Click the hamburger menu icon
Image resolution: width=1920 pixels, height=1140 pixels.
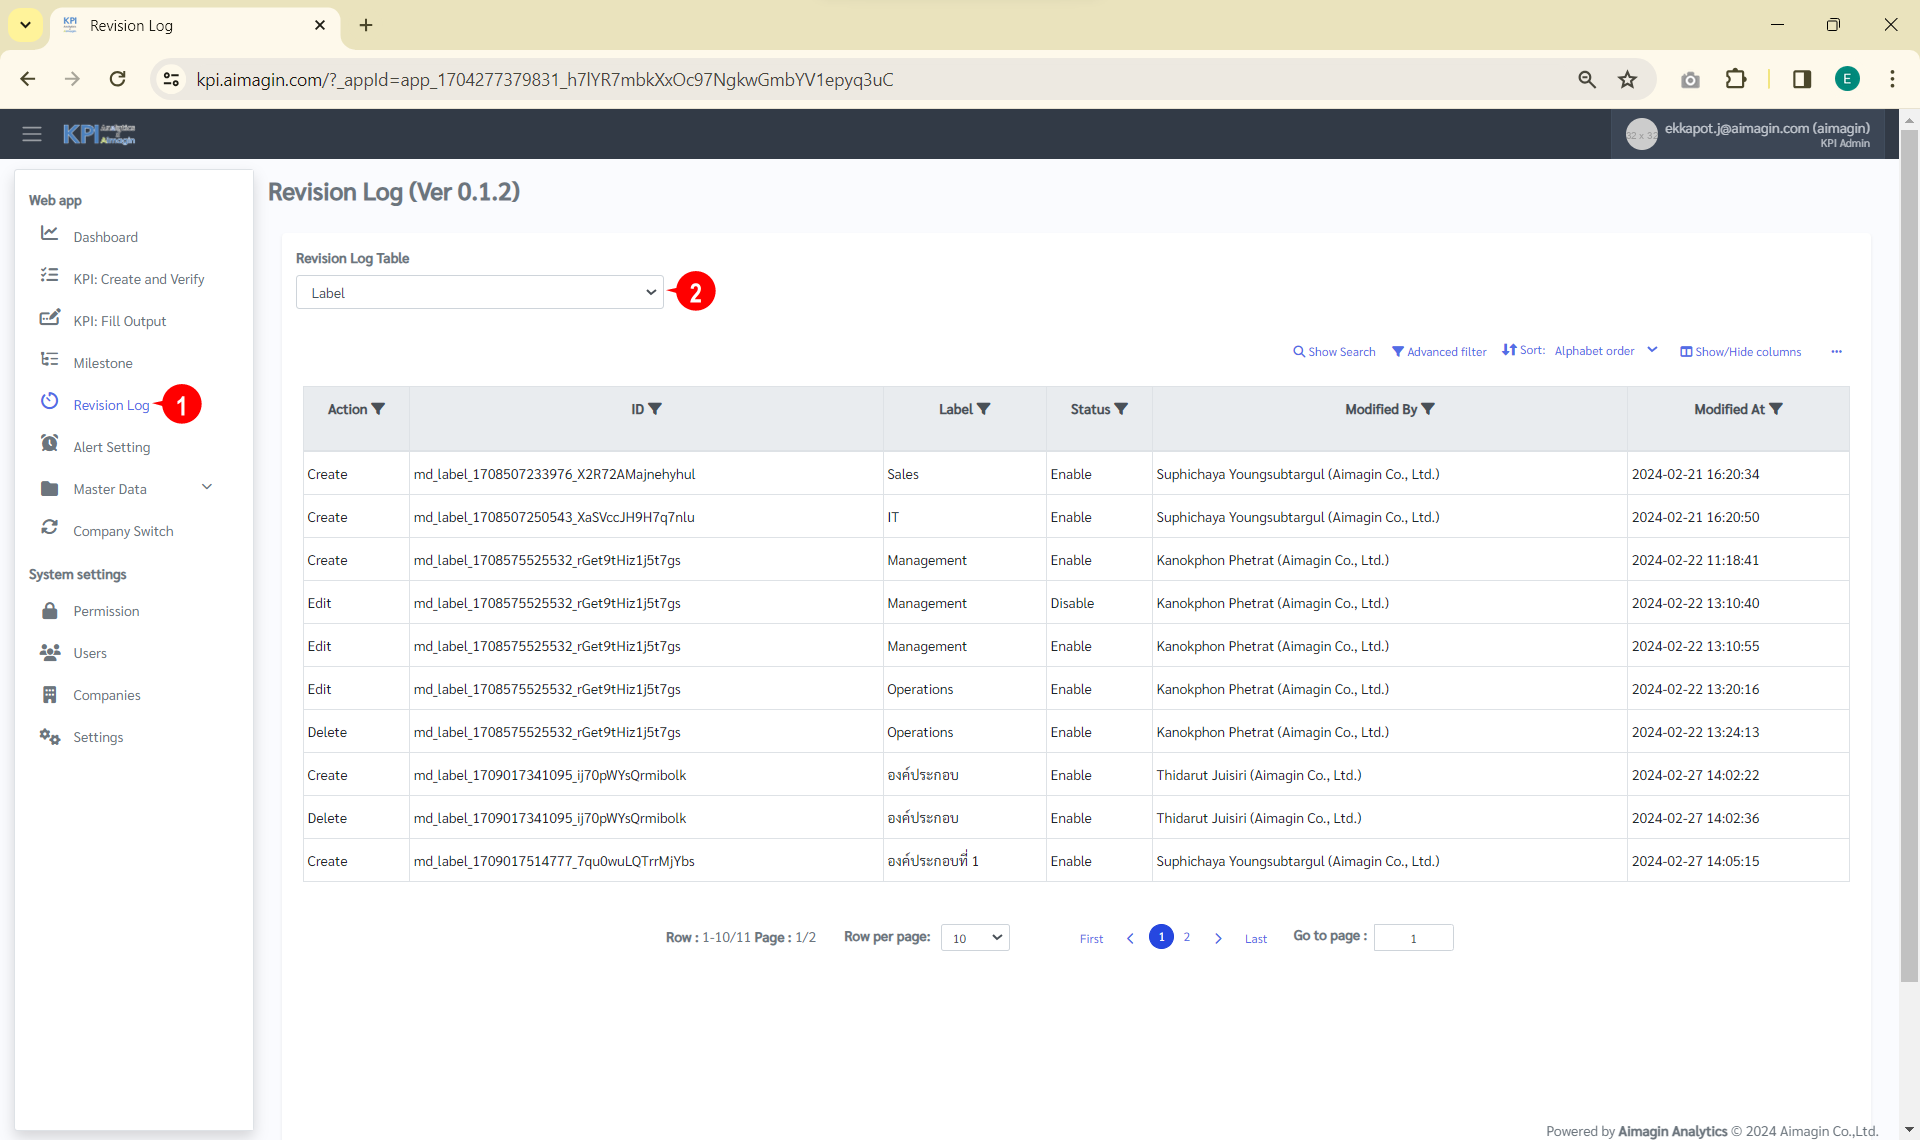[x=32, y=134]
